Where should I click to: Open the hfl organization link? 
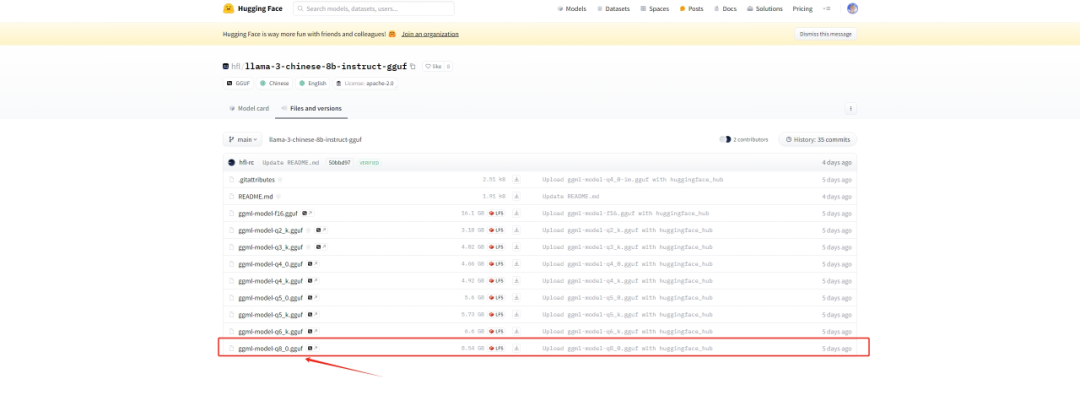click(236, 66)
